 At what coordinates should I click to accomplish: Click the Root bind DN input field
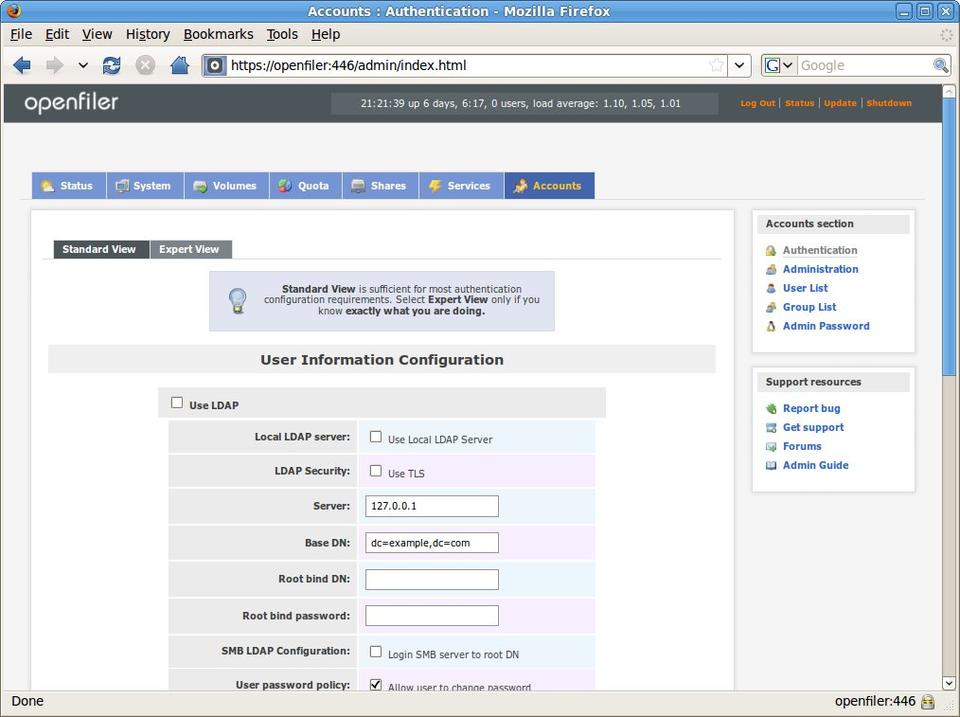[432, 580]
